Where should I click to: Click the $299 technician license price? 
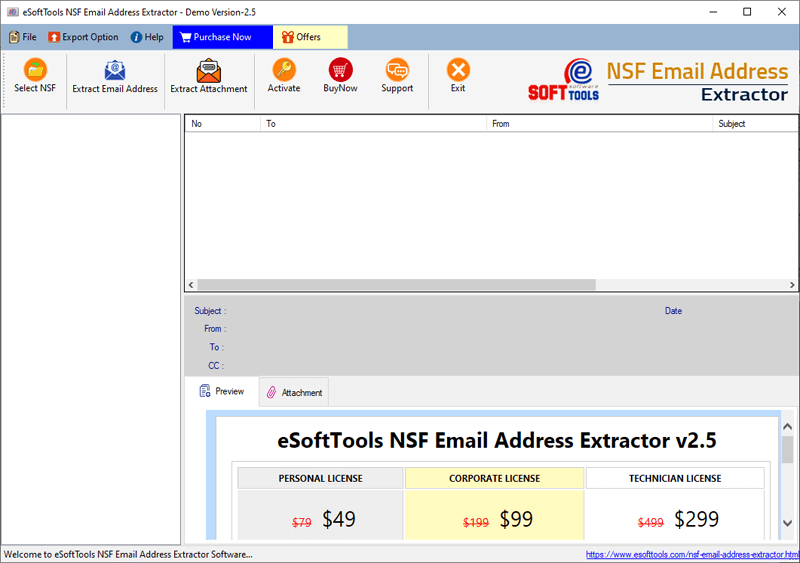[x=696, y=519]
